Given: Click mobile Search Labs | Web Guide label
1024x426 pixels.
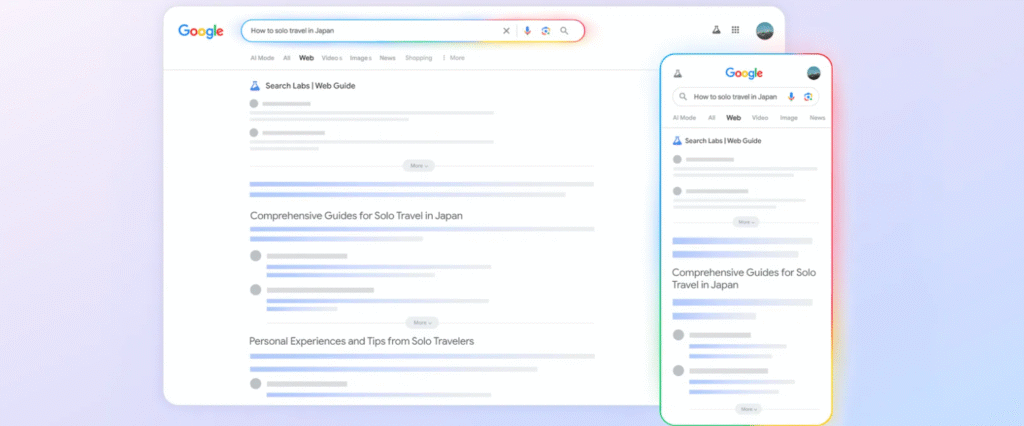Looking at the screenshot, I should (723, 140).
